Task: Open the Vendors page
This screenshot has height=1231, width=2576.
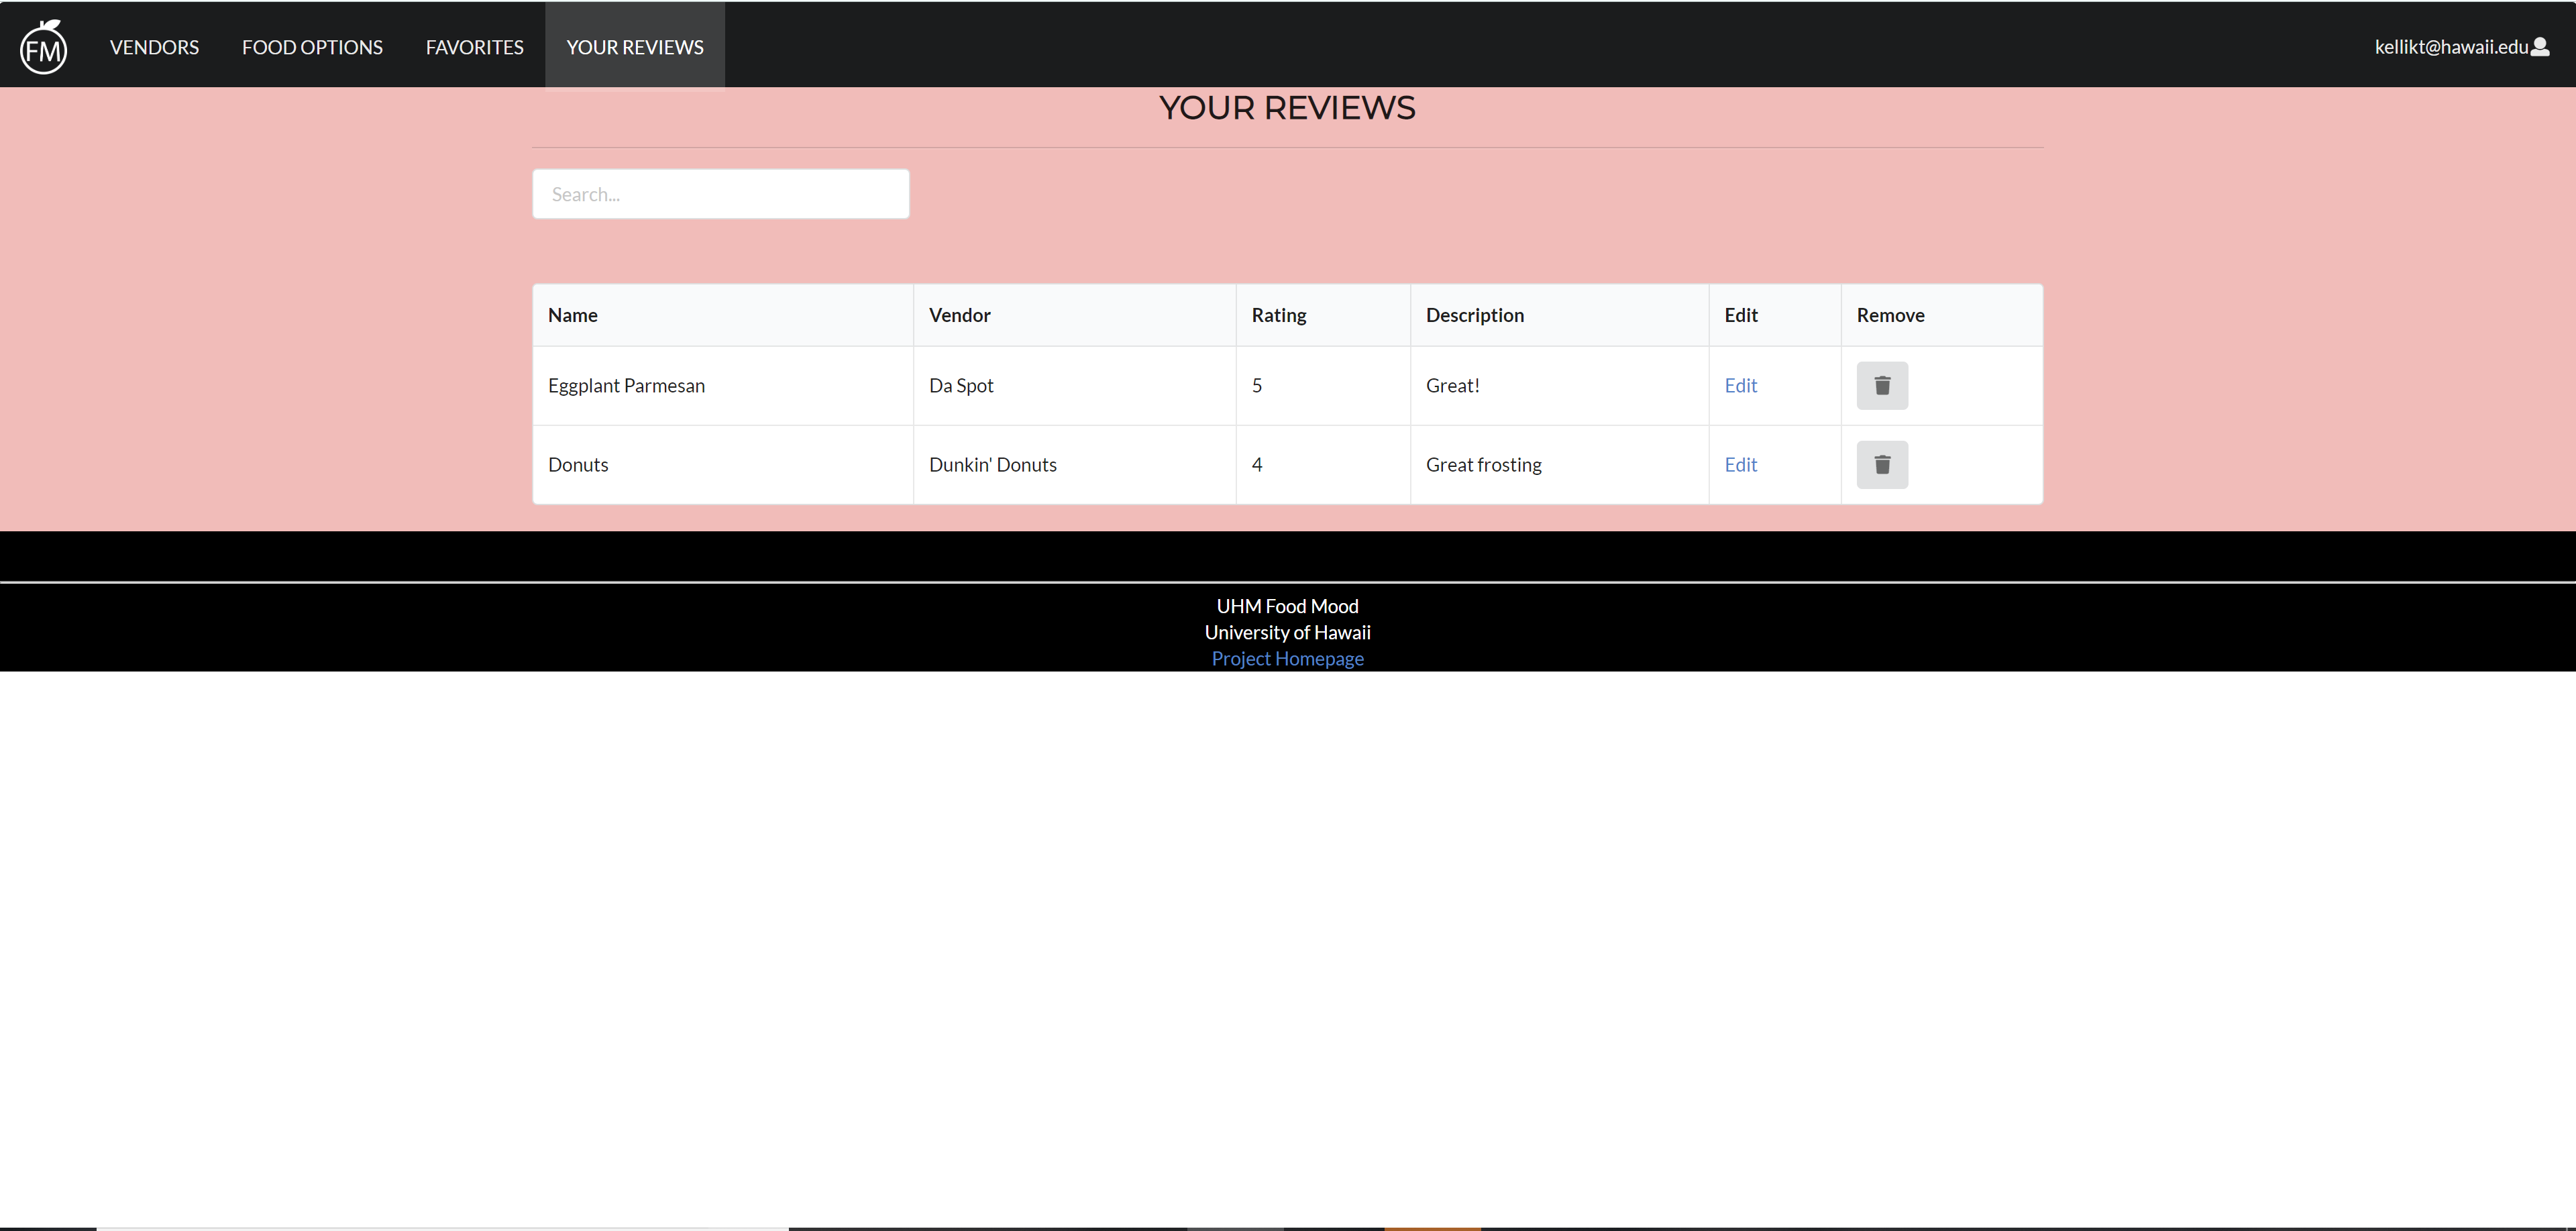Action: coord(154,47)
